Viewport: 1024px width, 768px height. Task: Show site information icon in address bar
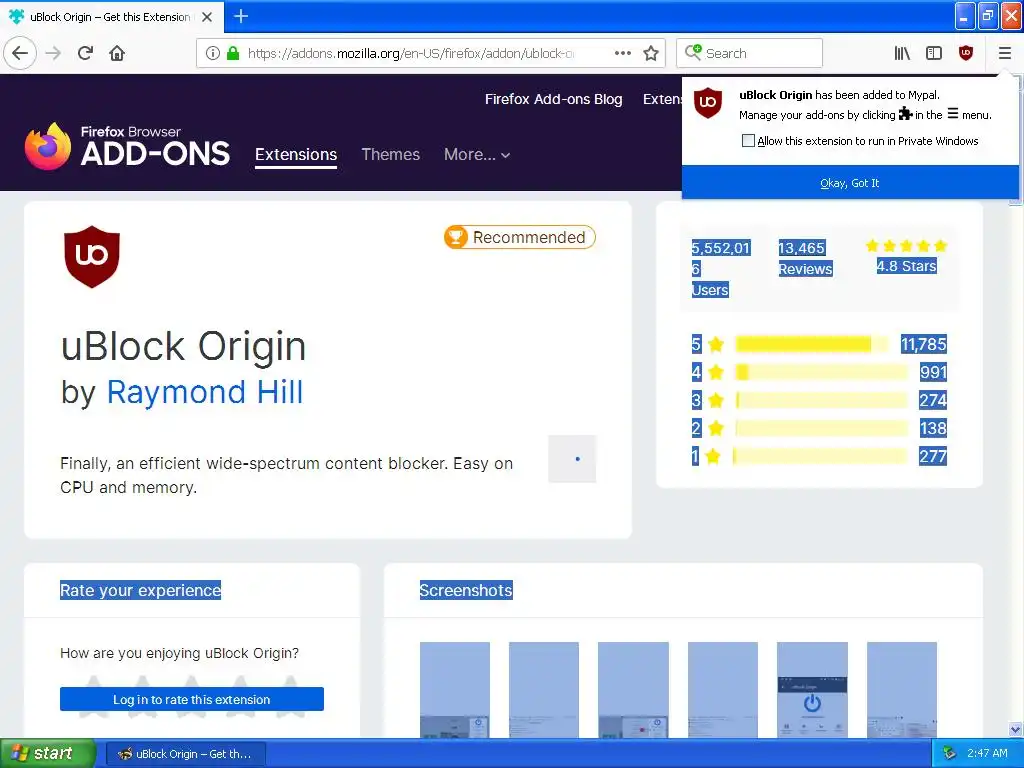[x=212, y=53]
